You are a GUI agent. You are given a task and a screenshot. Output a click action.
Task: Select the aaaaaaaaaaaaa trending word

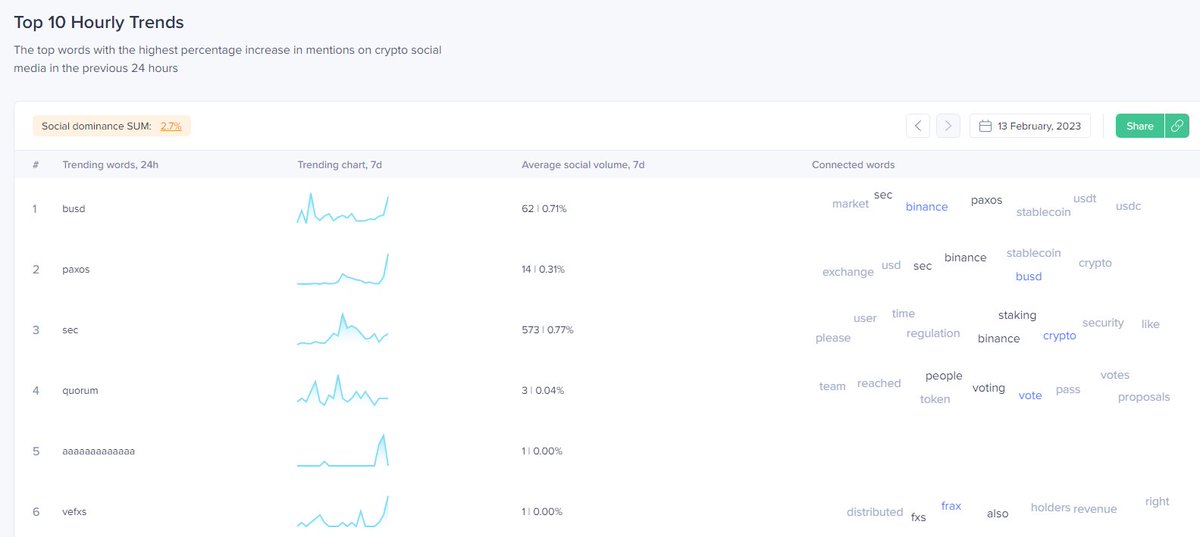(x=98, y=451)
